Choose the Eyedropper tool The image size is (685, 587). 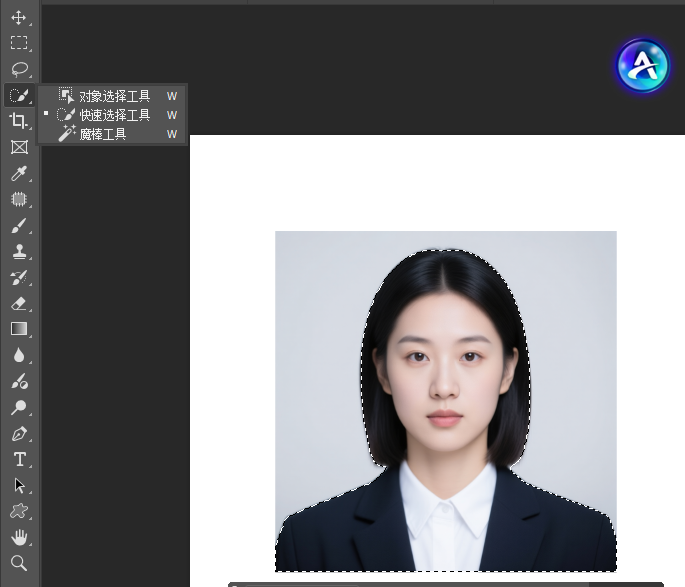[19, 173]
